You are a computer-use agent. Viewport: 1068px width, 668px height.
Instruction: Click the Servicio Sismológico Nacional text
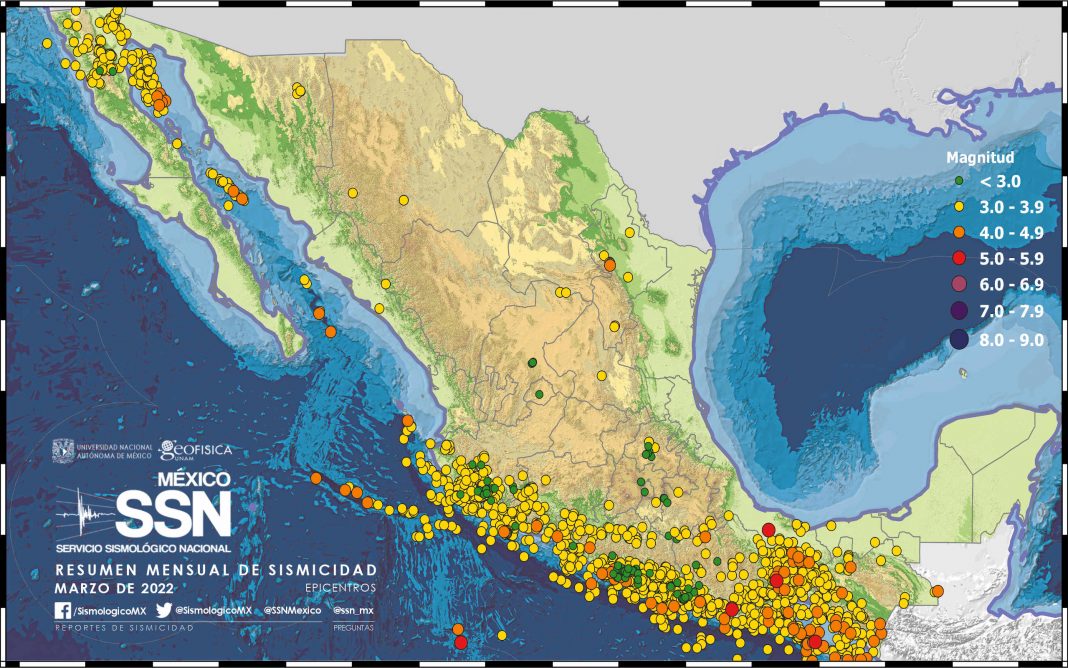pyautogui.click(x=144, y=548)
